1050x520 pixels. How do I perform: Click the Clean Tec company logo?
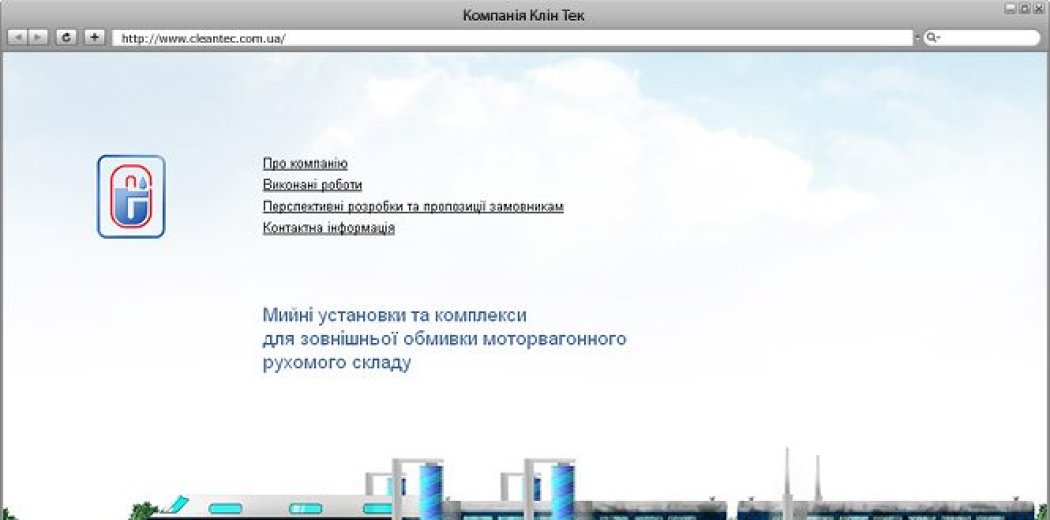point(131,197)
